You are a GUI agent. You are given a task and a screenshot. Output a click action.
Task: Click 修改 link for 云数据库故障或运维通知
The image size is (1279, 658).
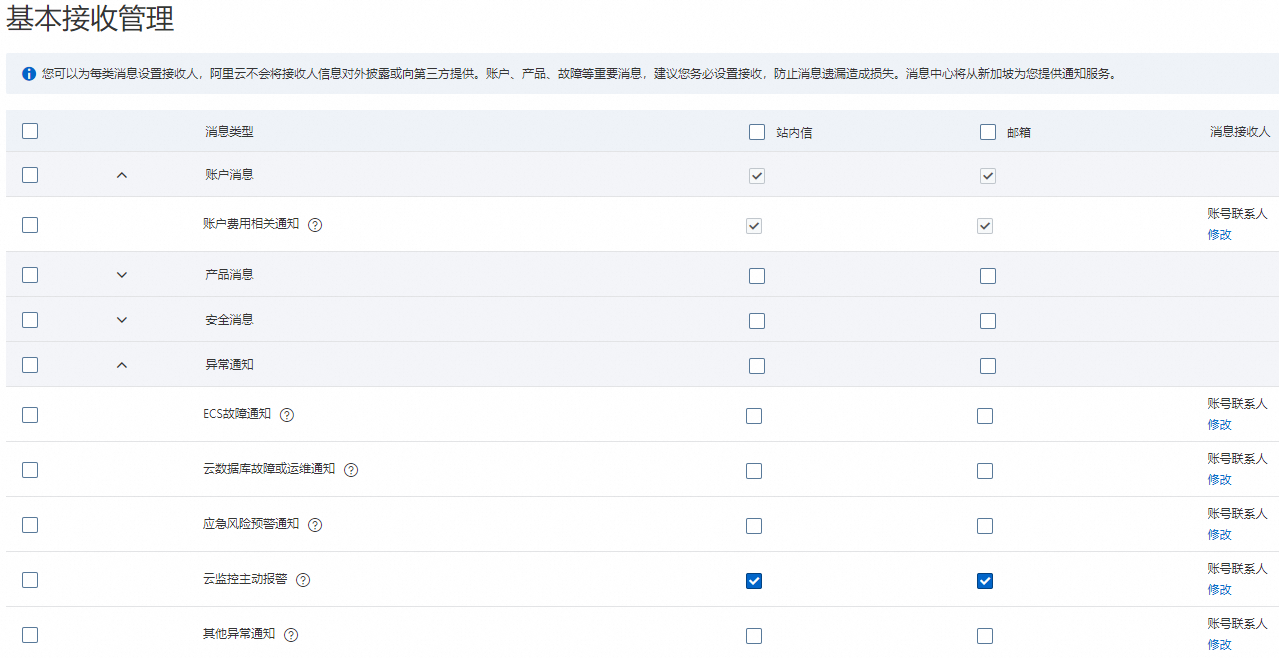pyautogui.click(x=1219, y=480)
